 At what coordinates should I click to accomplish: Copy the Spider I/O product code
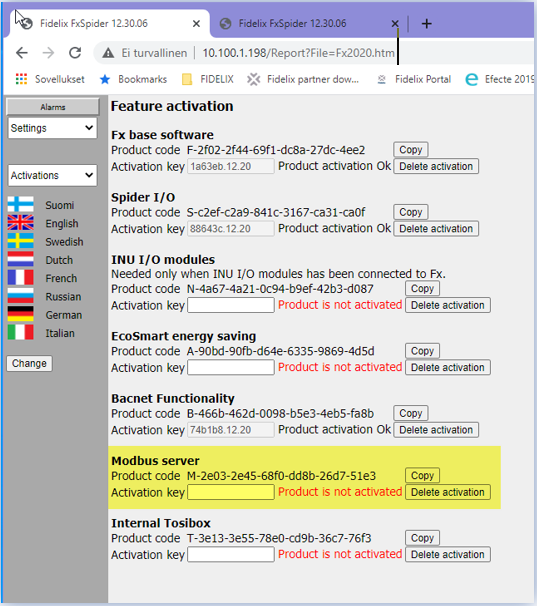[411, 212]
